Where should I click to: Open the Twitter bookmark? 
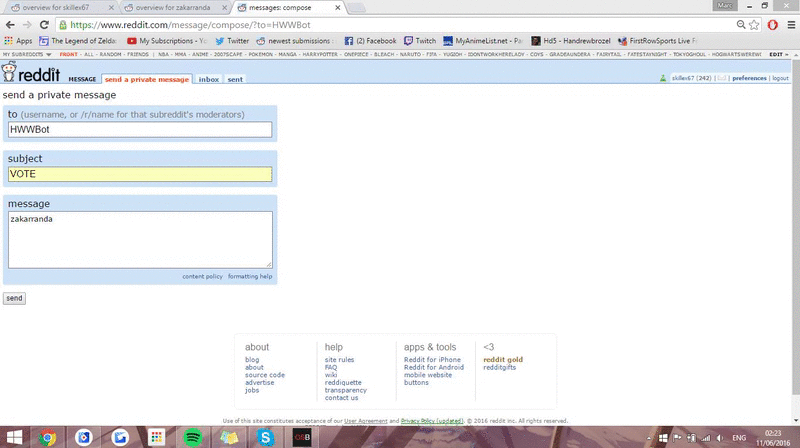coord(232,41)
